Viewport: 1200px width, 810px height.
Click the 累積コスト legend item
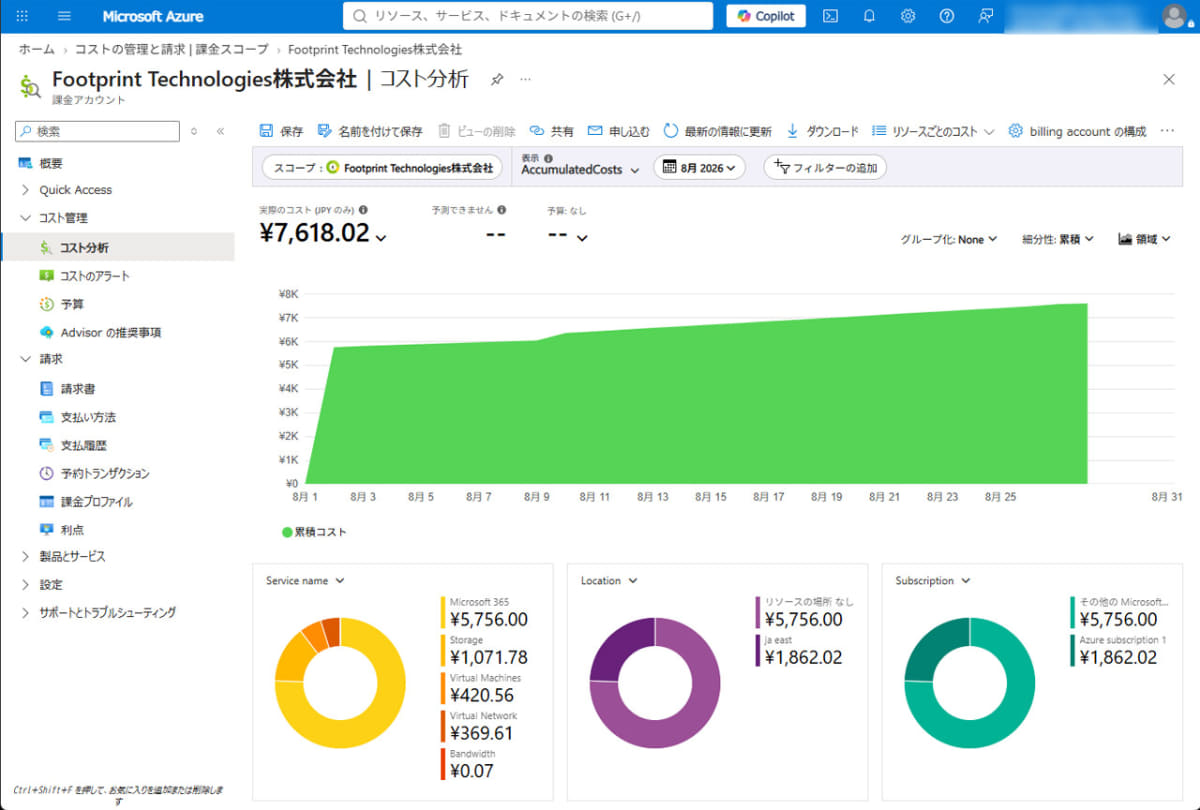click(314, 532)
